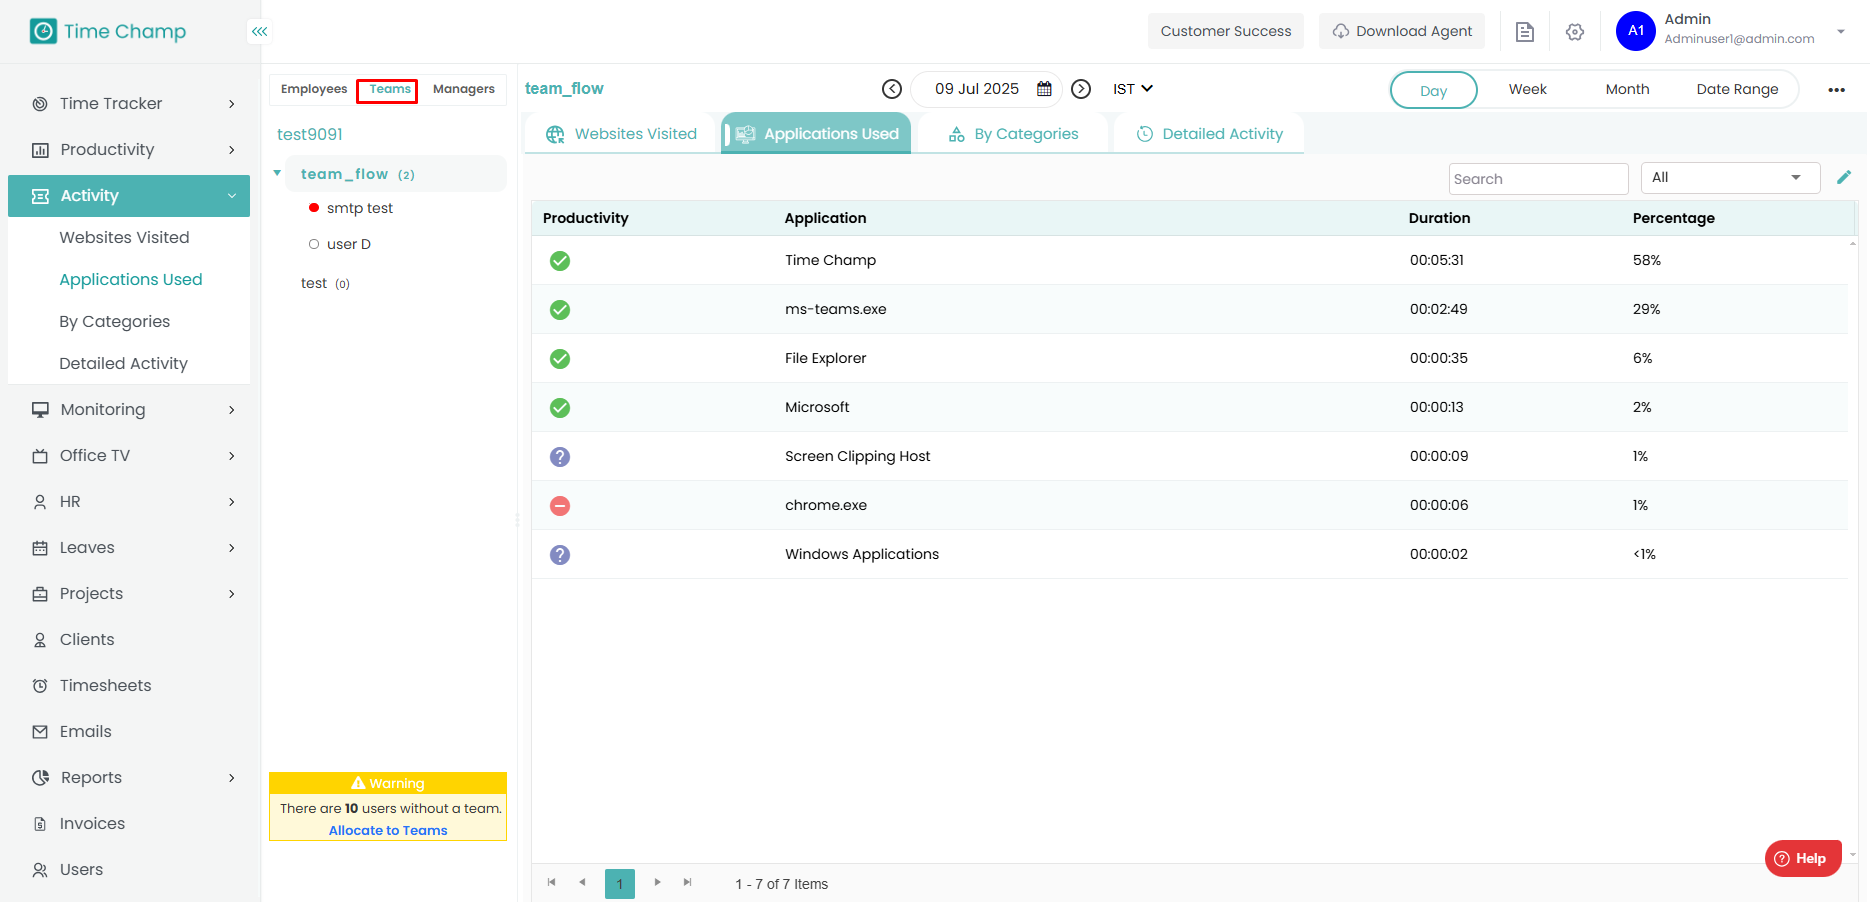Collapse the sidebar with double-chevron icon

(x=259, y=32)
